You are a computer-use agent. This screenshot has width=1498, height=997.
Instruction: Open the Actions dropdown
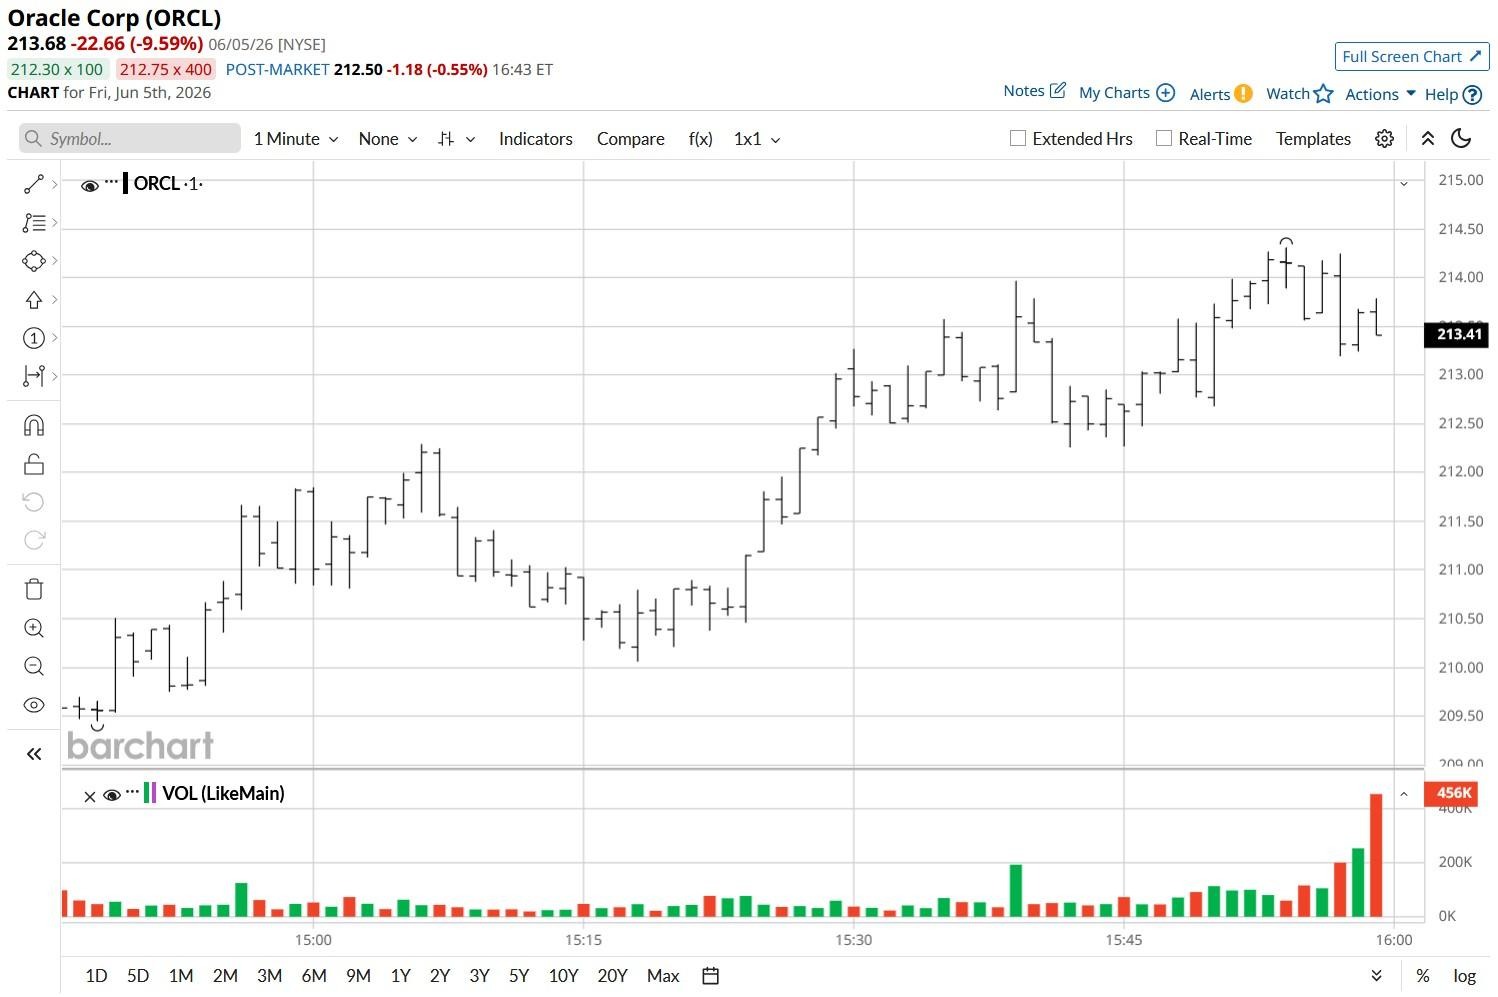click(1380, 94)
